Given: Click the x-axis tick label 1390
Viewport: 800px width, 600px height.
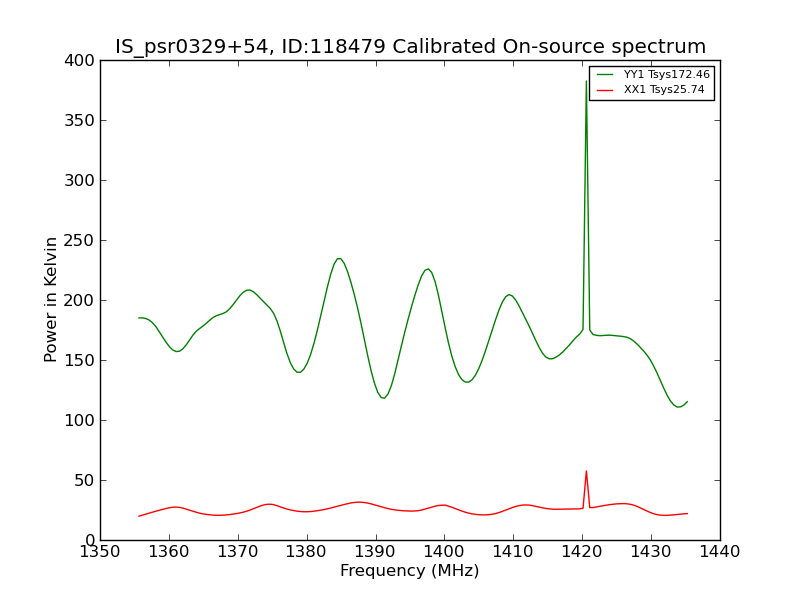Looking at the screenshot, I should coord(376,552).
